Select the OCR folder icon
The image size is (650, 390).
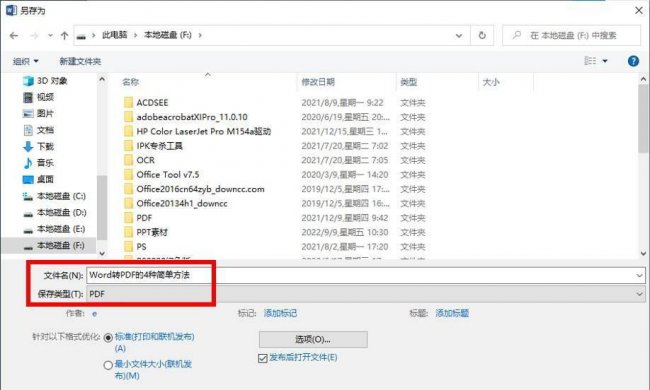pos(129,160)
